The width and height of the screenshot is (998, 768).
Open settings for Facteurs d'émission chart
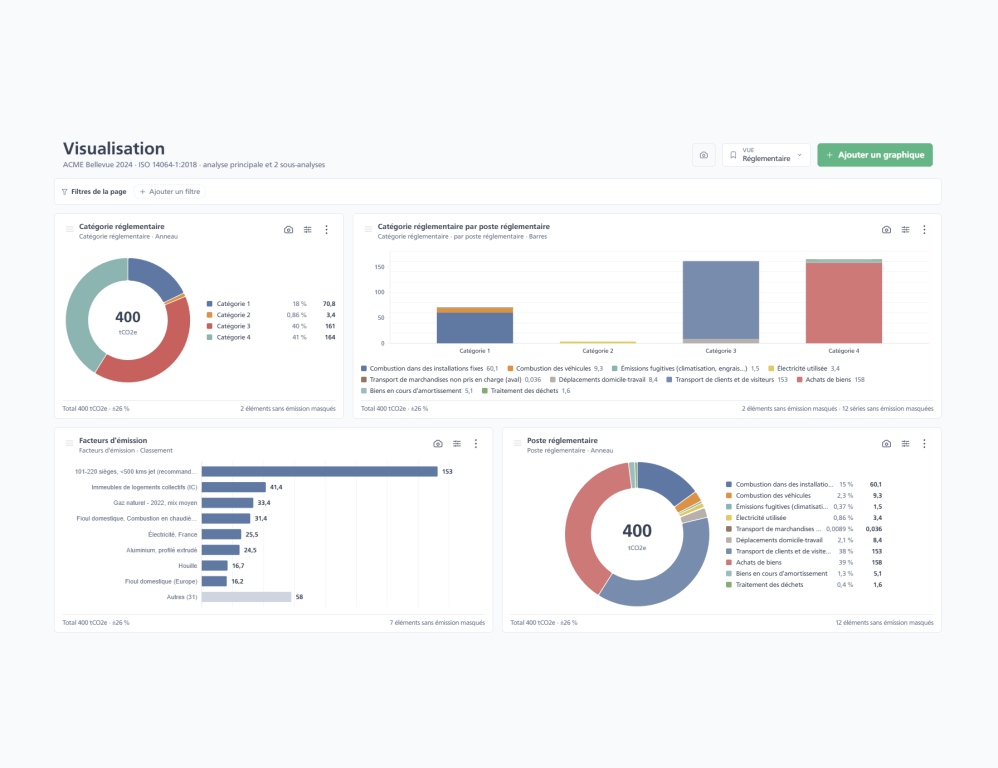pyautogui.click(x=457, y=443)
